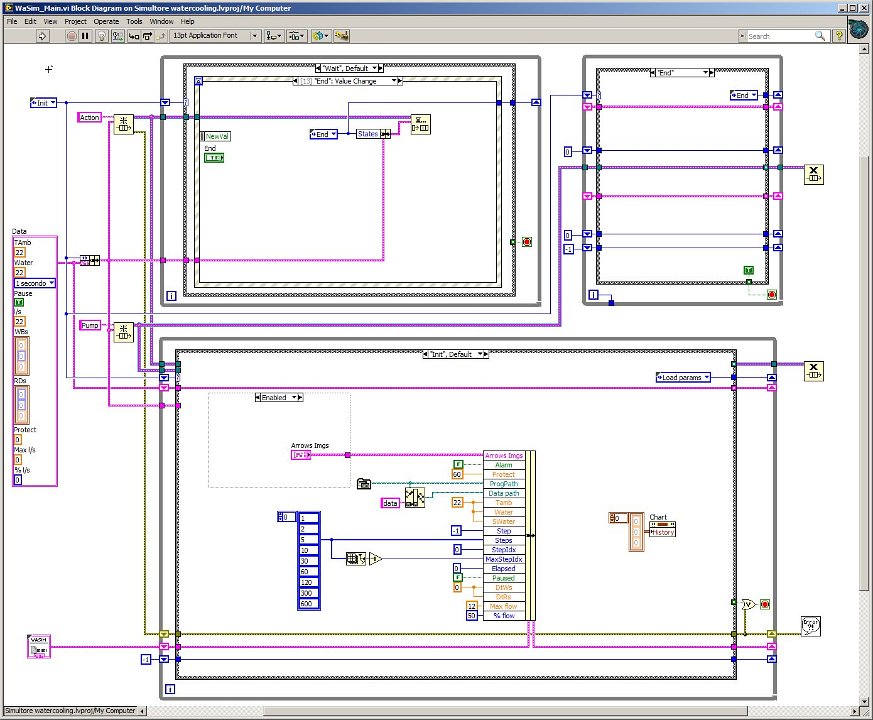
Task: Select the lower Release Queue node
Action: (x=813, y=371)
